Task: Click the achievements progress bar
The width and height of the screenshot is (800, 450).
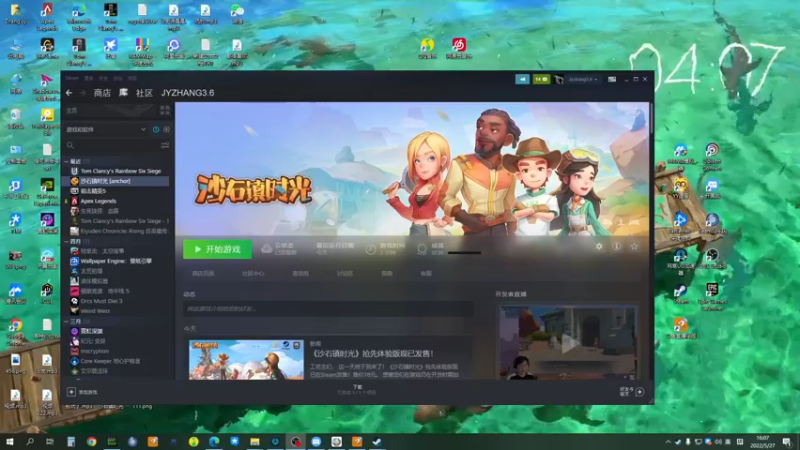Action: pos(464,253)
